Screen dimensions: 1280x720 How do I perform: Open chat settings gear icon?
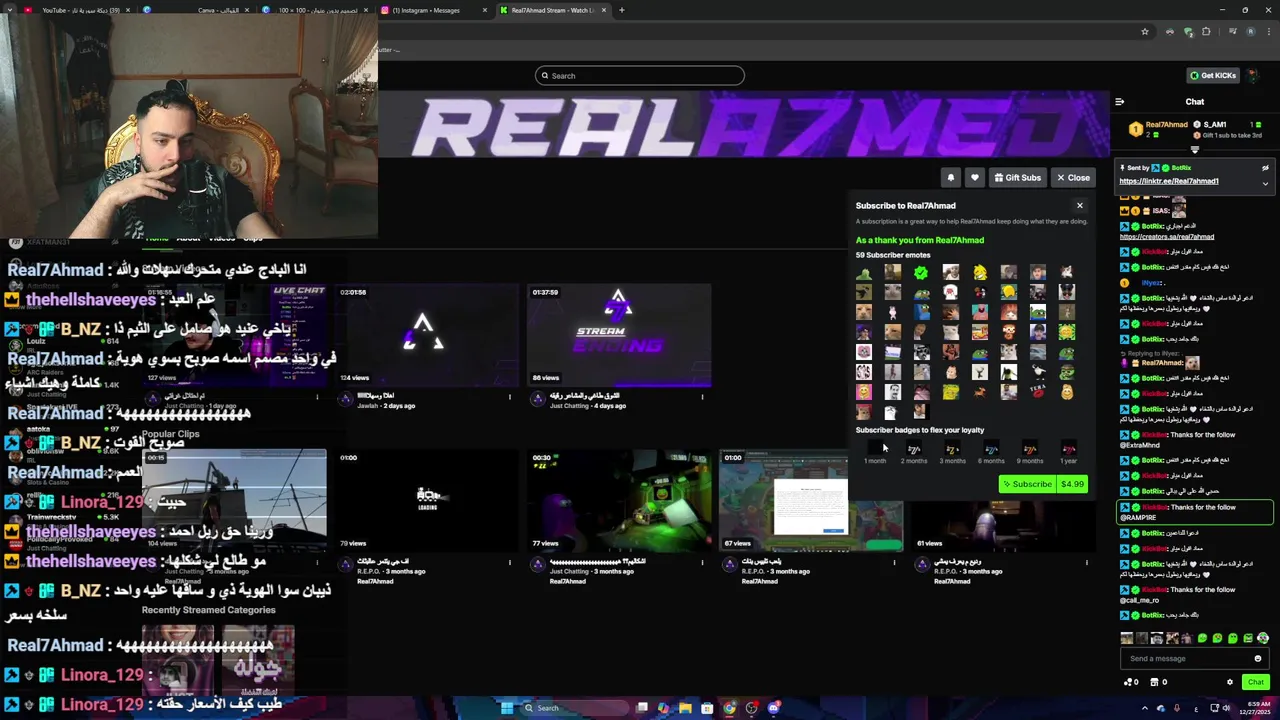(x=1230, y=682)
